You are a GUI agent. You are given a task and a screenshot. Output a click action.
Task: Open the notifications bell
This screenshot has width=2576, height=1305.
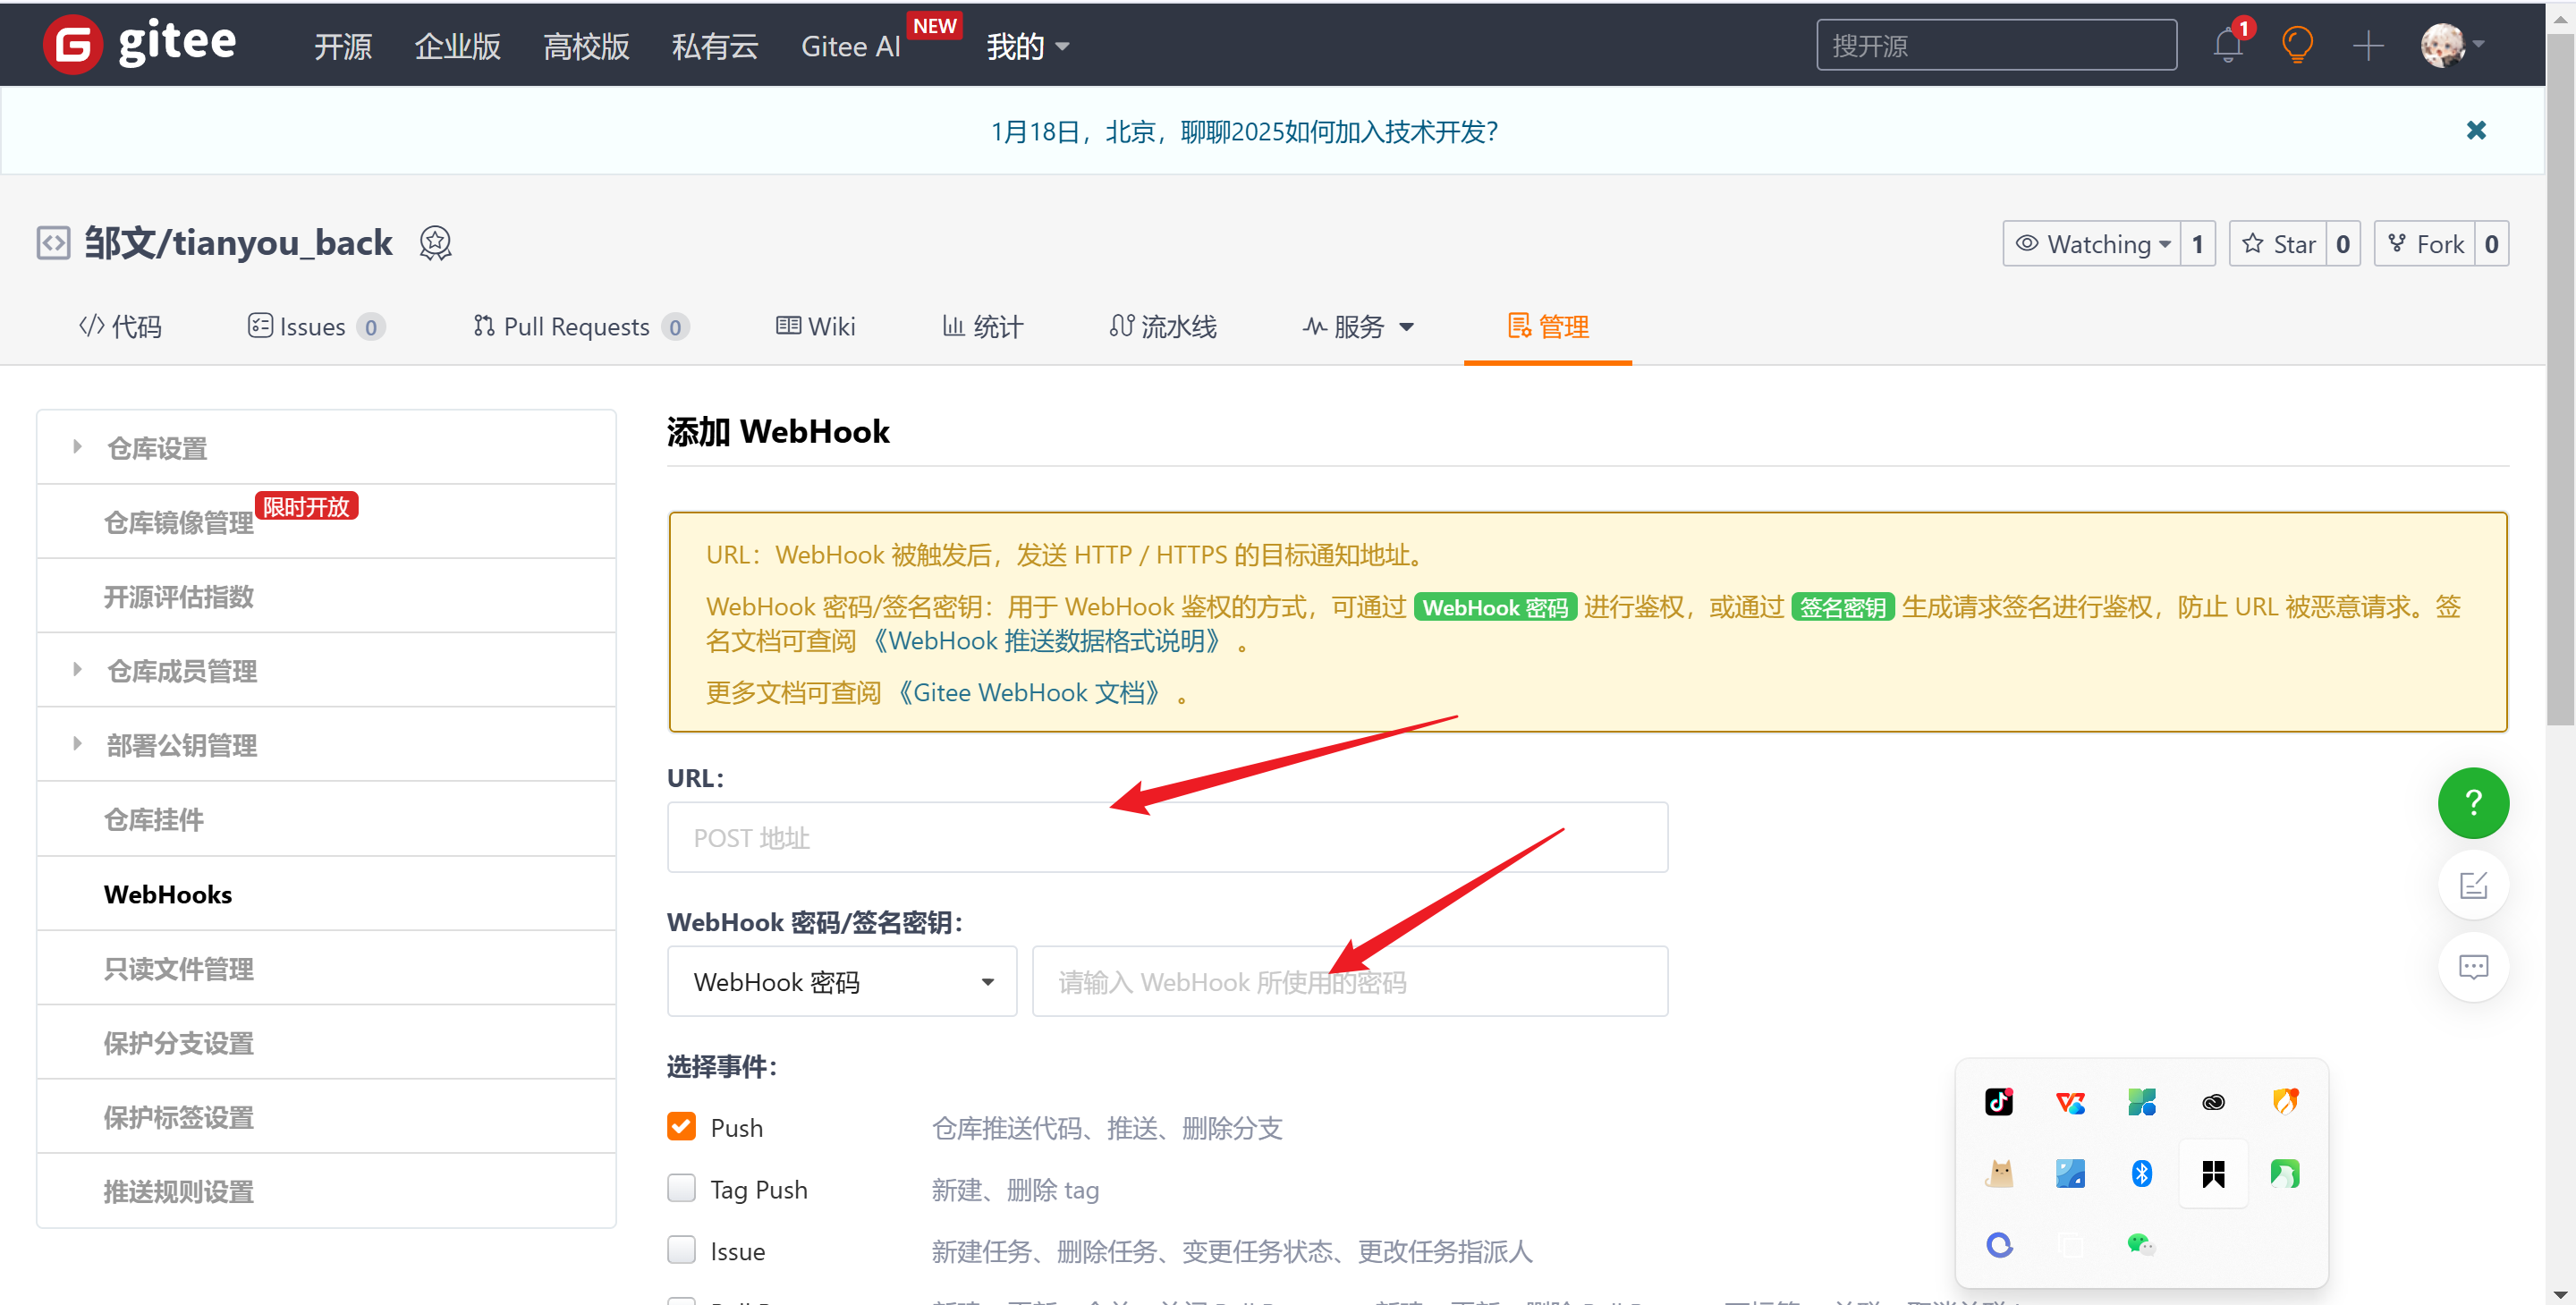pyautogui.click(x=2228, y=46)
